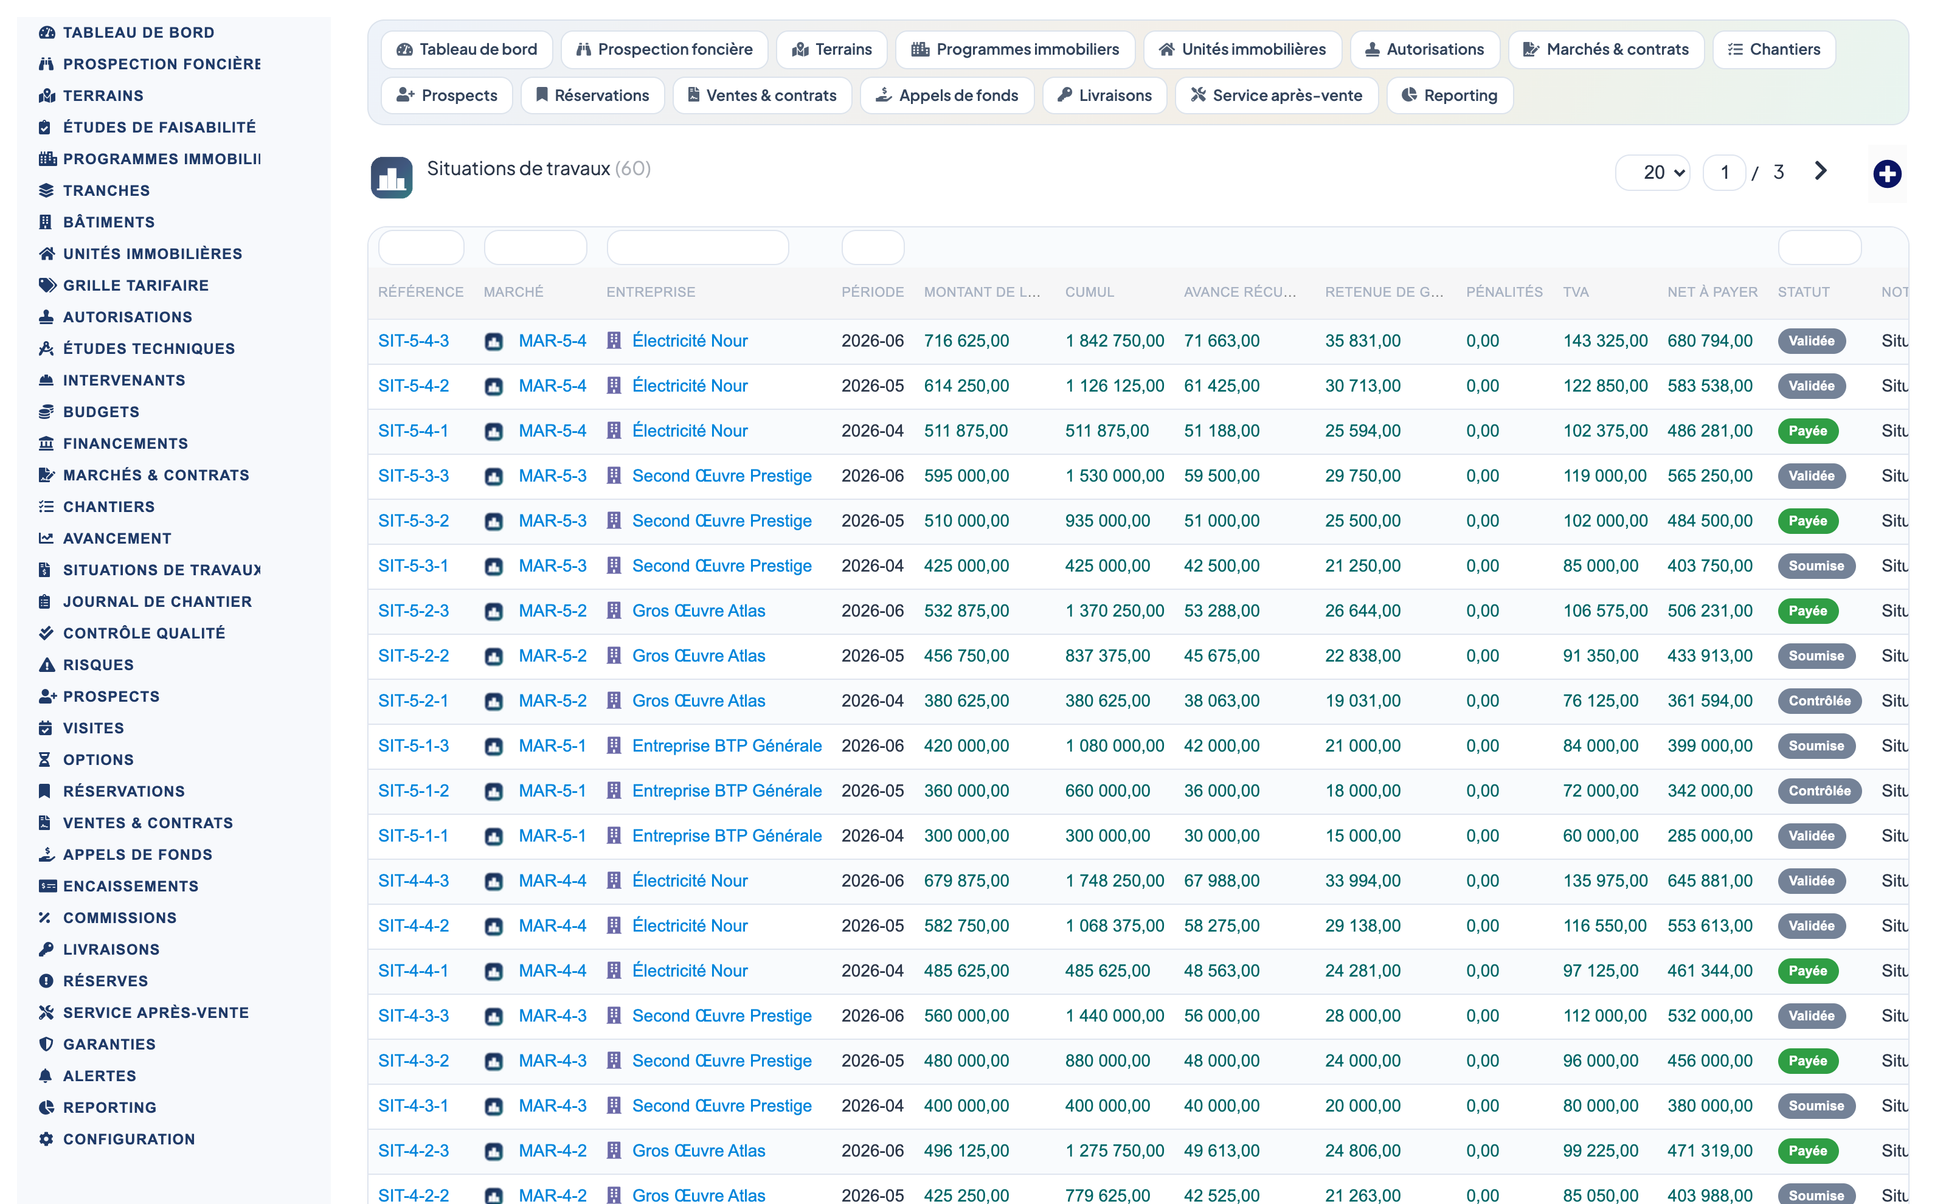Click market icon beside MAR-5-4 in SIT-5-4-3 row

click(494, 341)
